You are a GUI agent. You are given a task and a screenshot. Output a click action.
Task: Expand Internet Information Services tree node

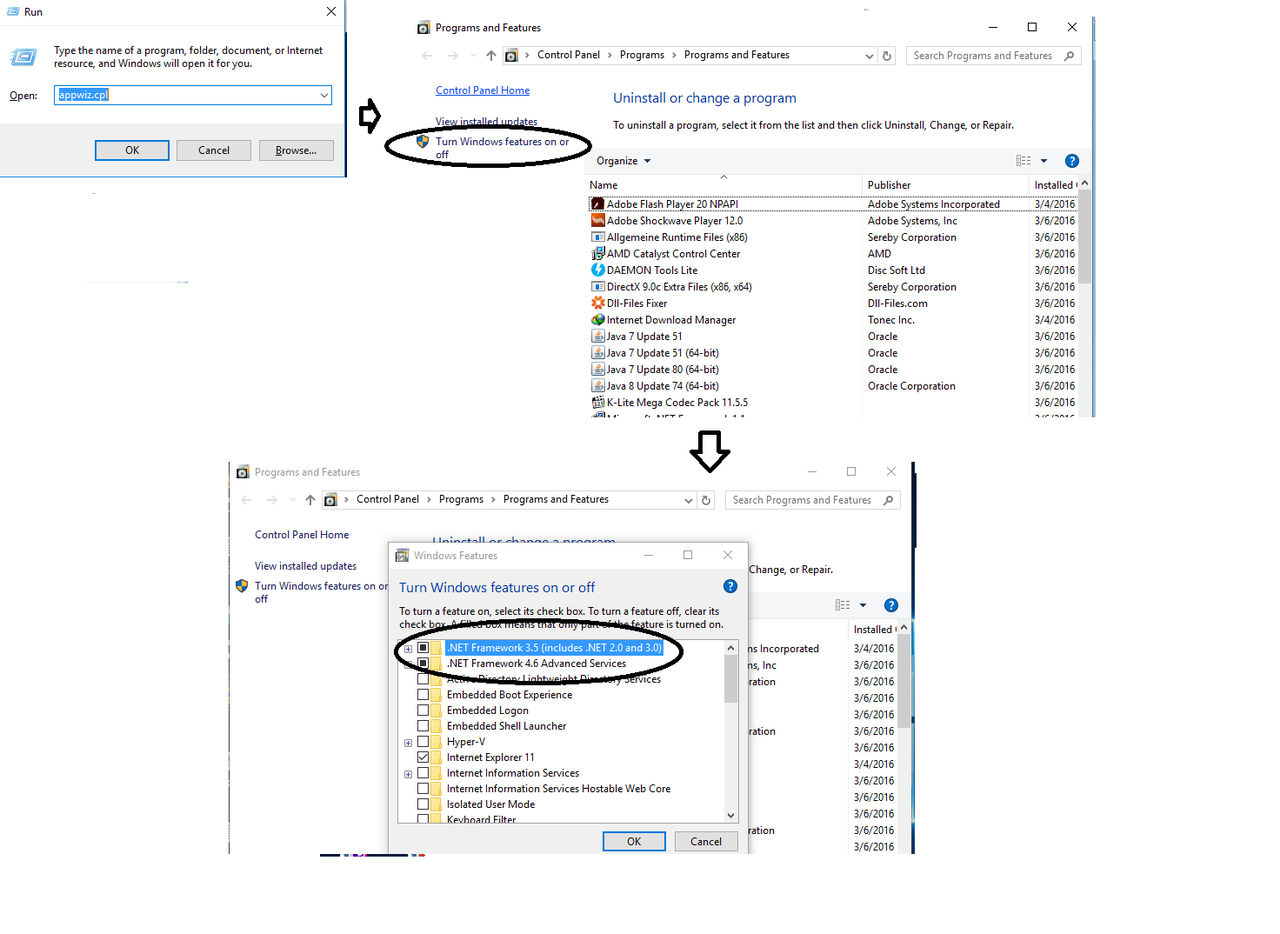(408, 774)
